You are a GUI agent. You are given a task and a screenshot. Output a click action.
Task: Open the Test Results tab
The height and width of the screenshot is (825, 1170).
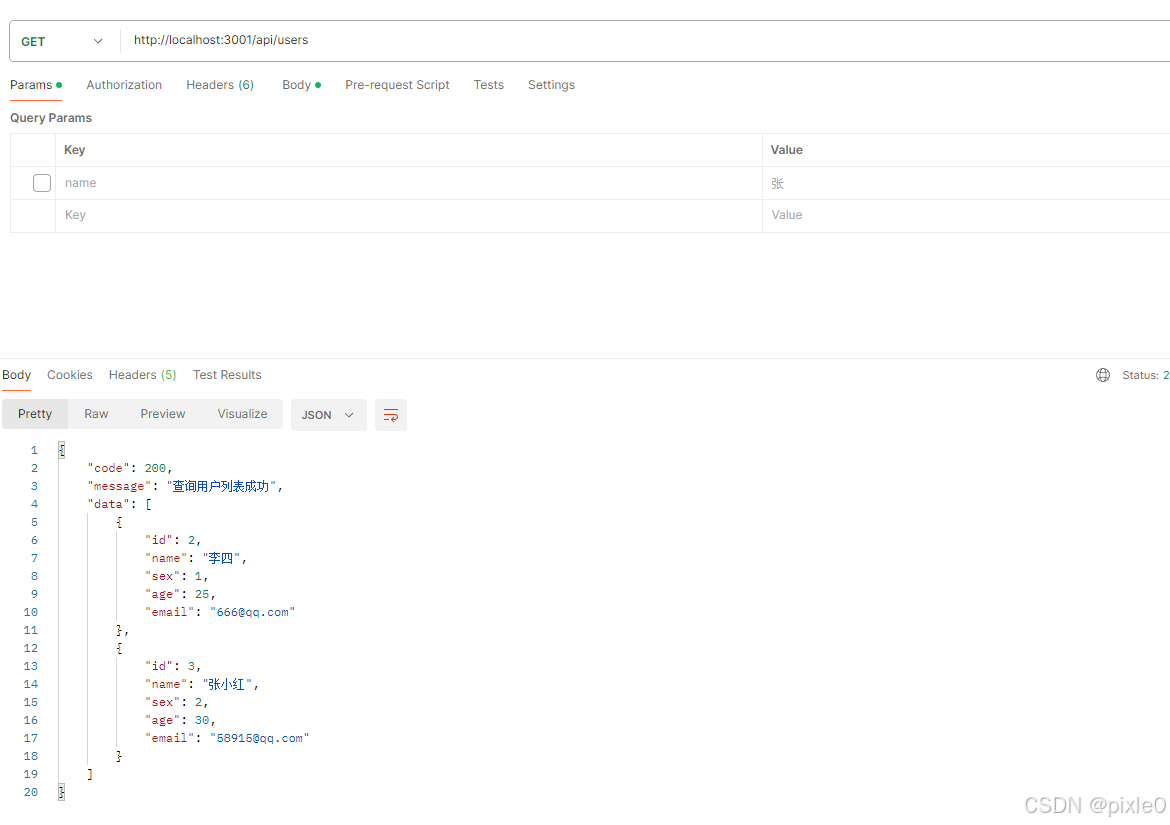pos(227,375)
